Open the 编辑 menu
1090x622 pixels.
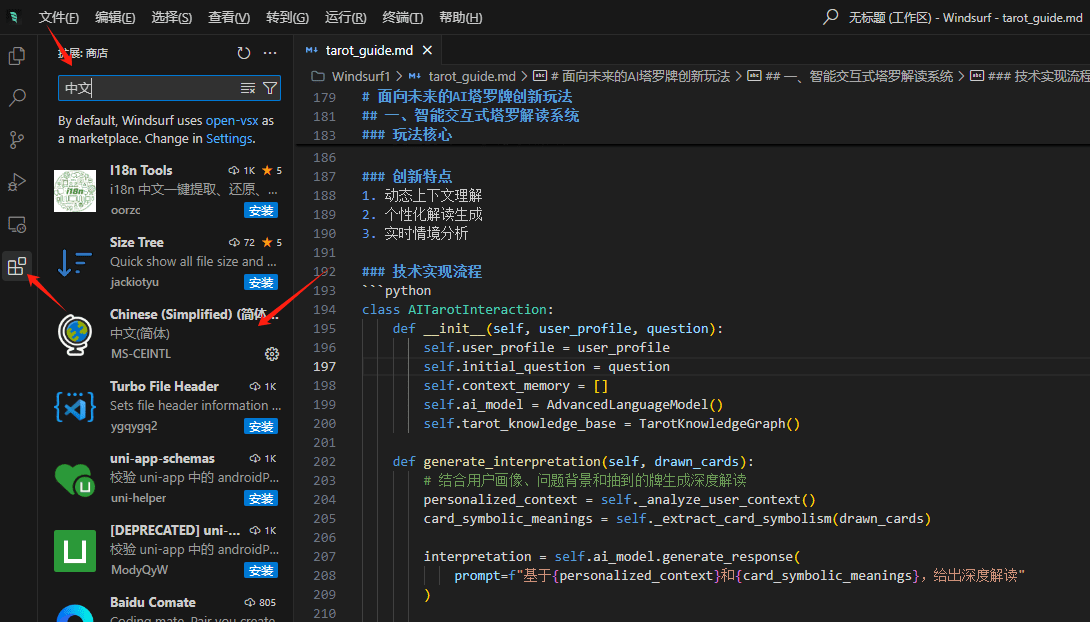(115, 17)
